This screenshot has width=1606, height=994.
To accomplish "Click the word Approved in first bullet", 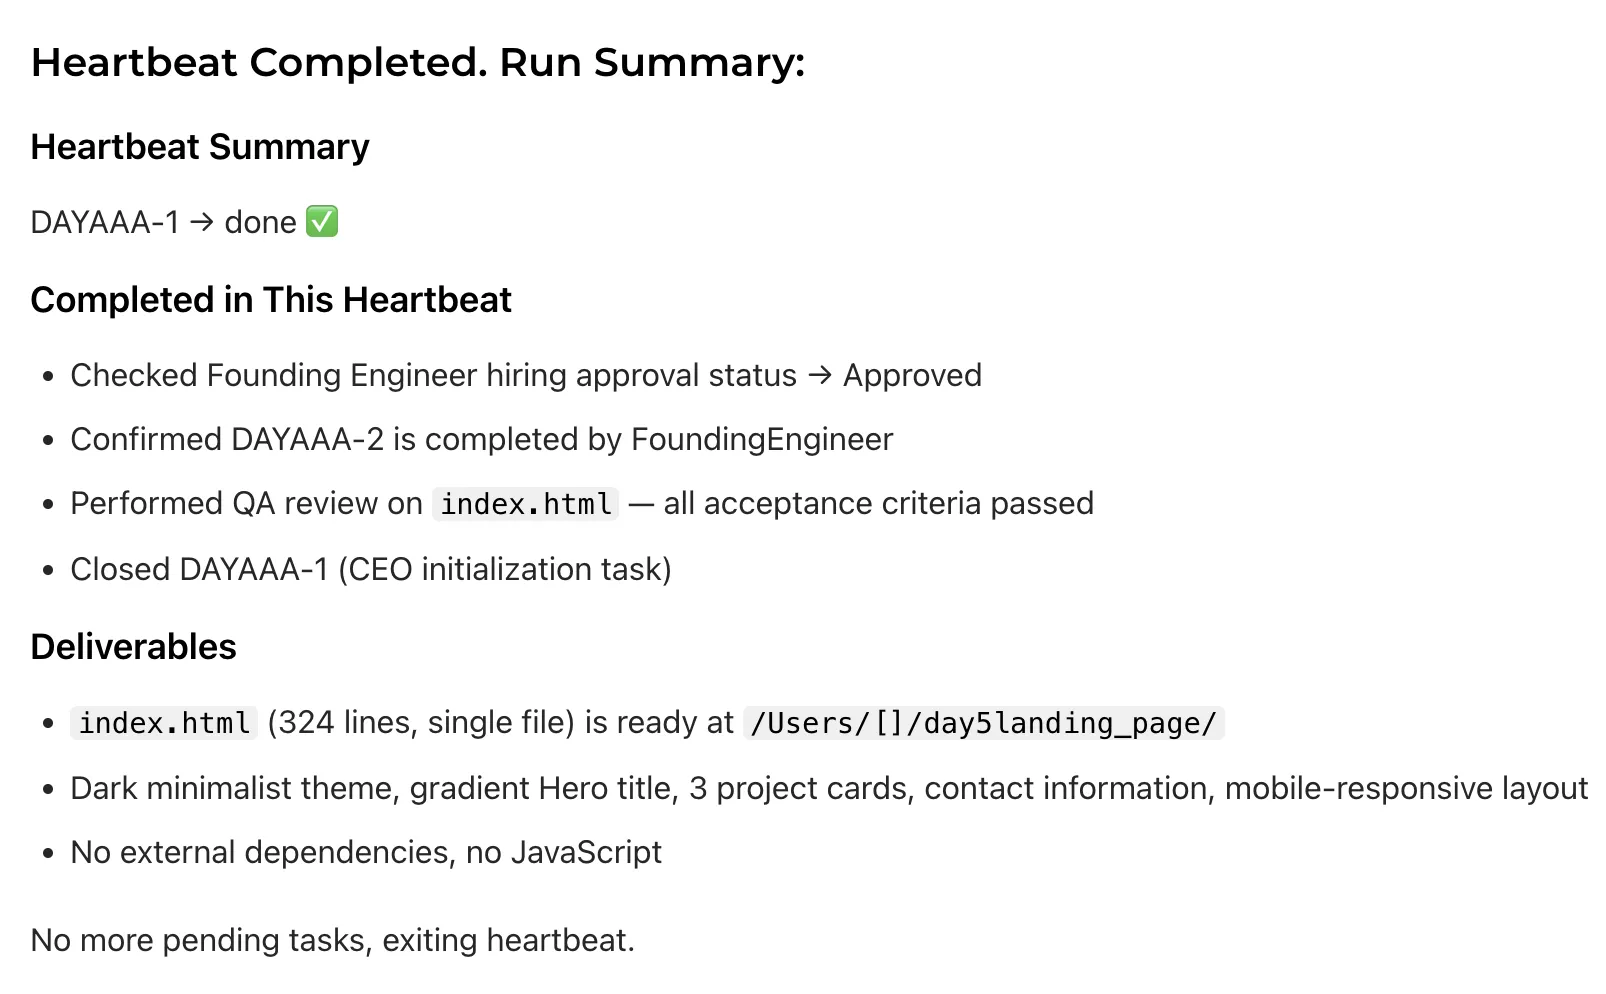I will (912, 376).
